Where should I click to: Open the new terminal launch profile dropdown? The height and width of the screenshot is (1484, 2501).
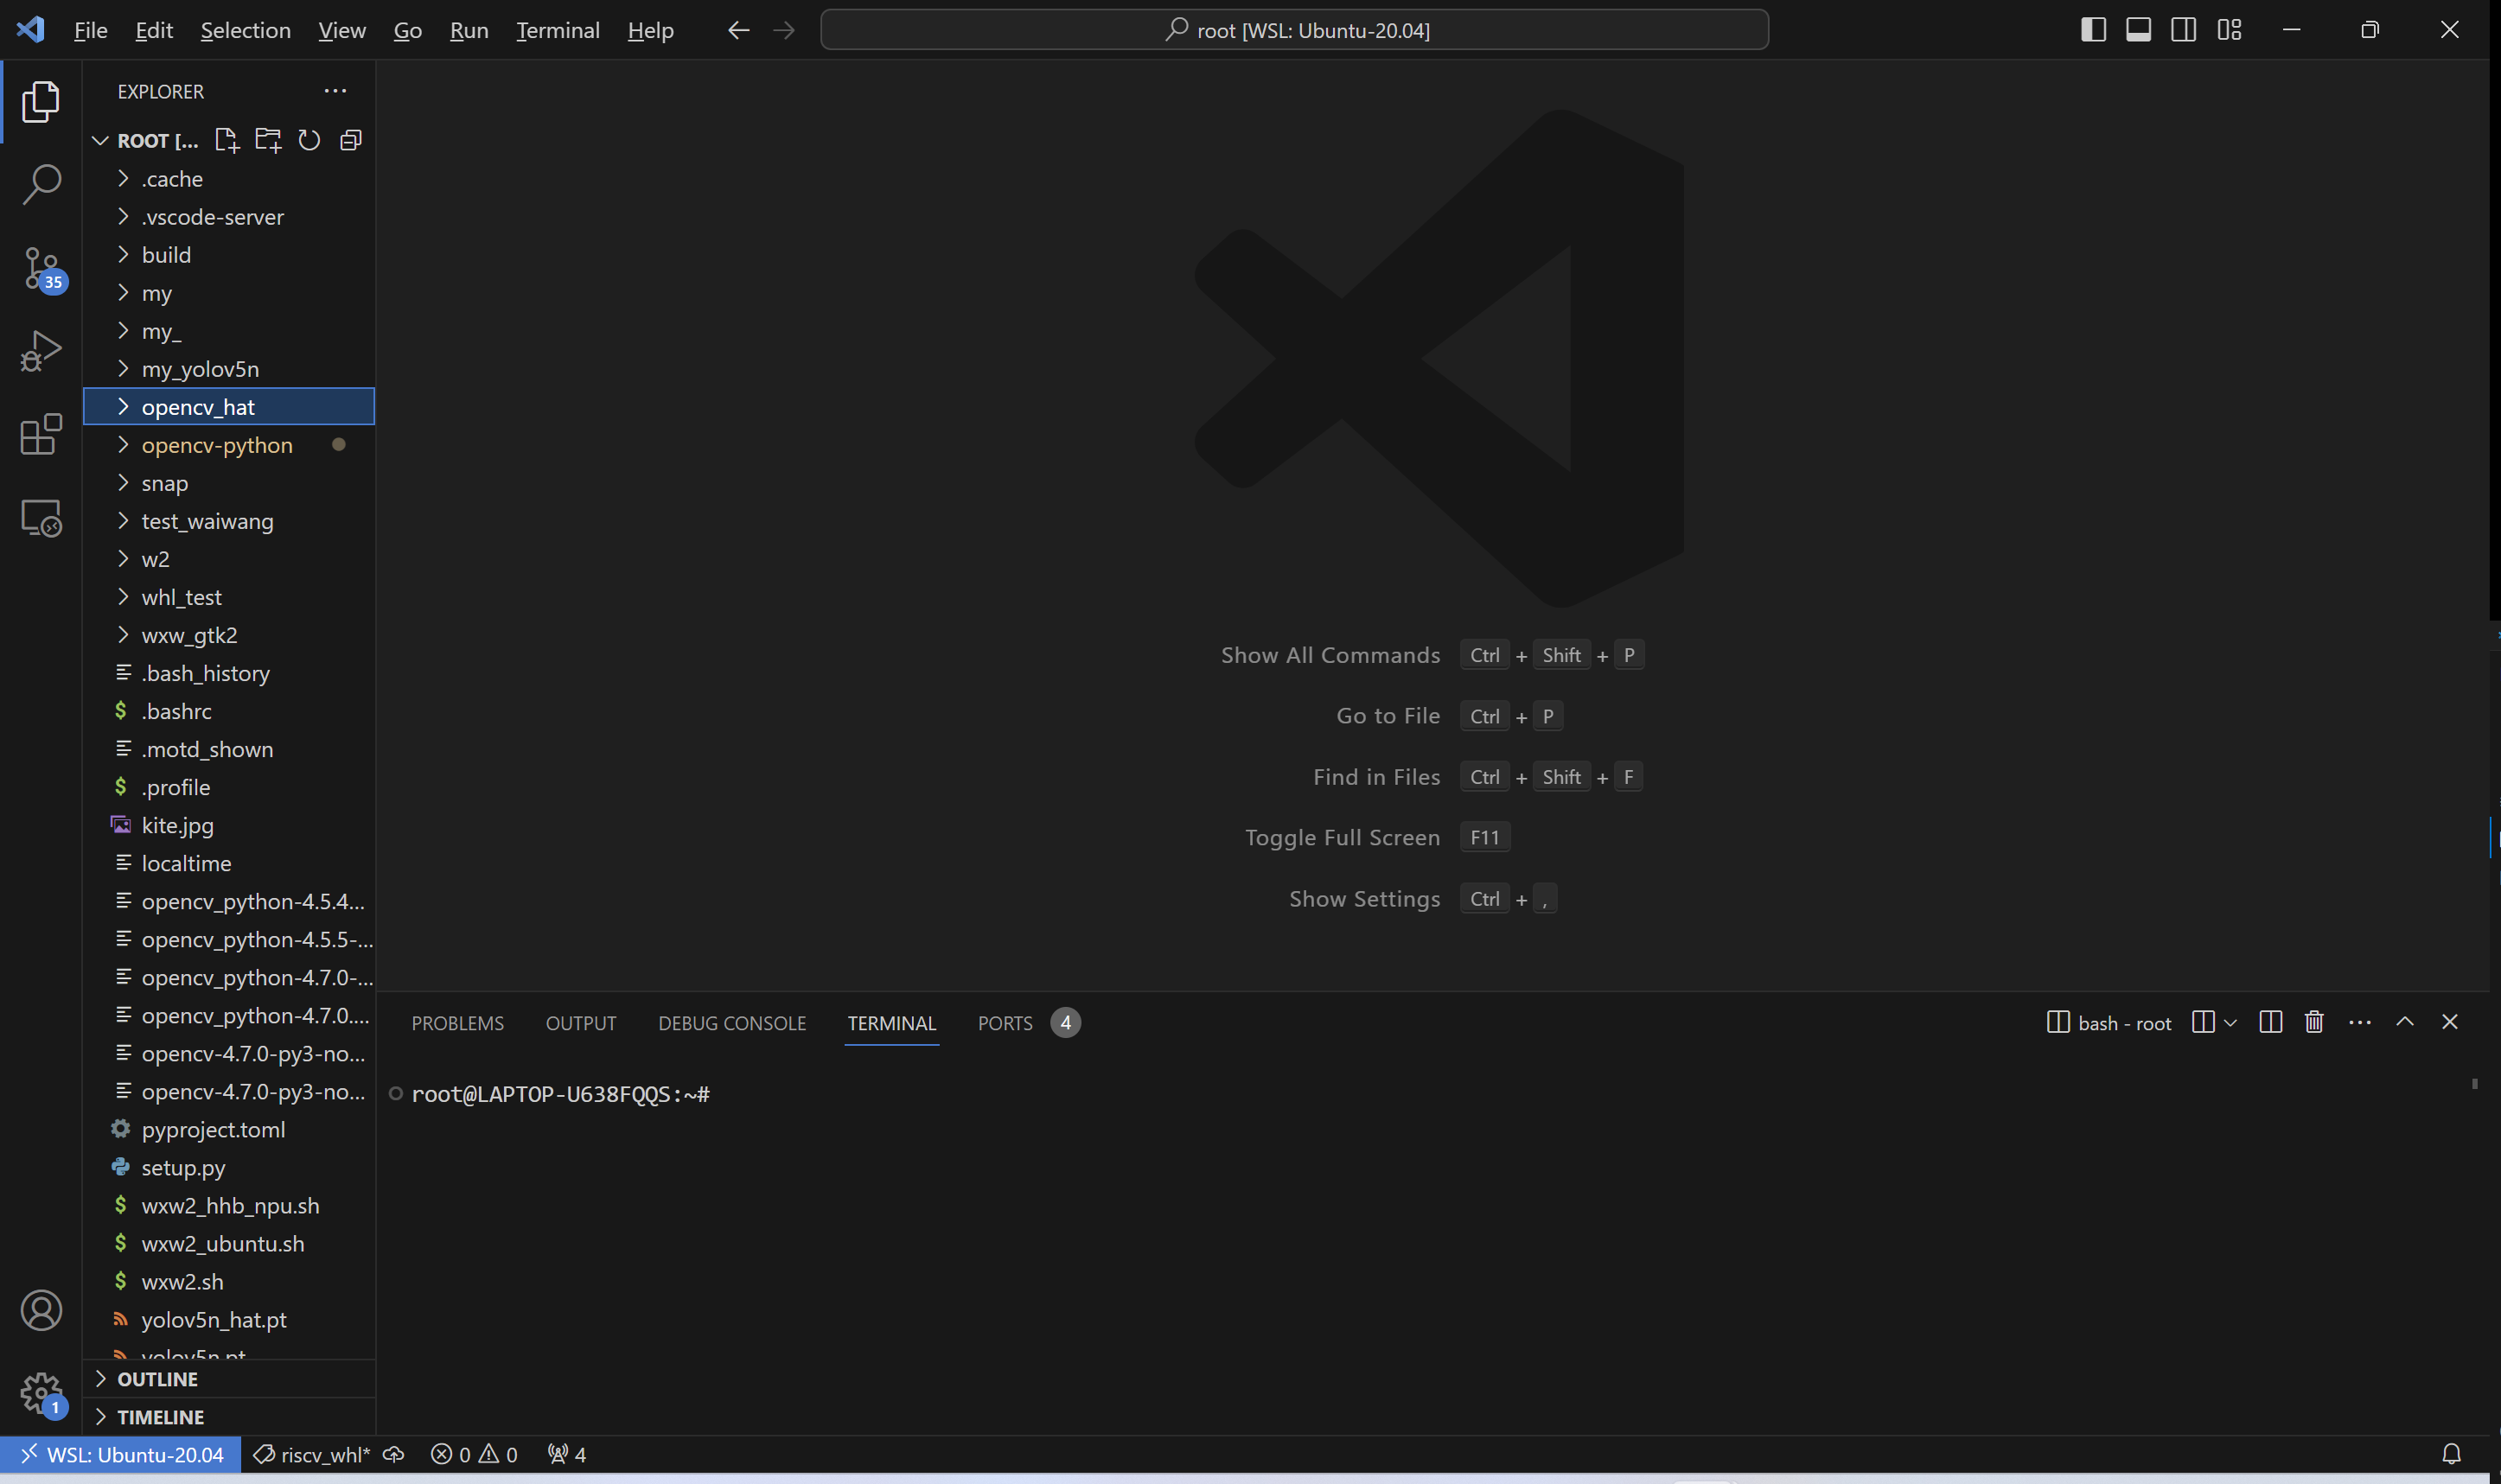click(x=2230, y=1022)
